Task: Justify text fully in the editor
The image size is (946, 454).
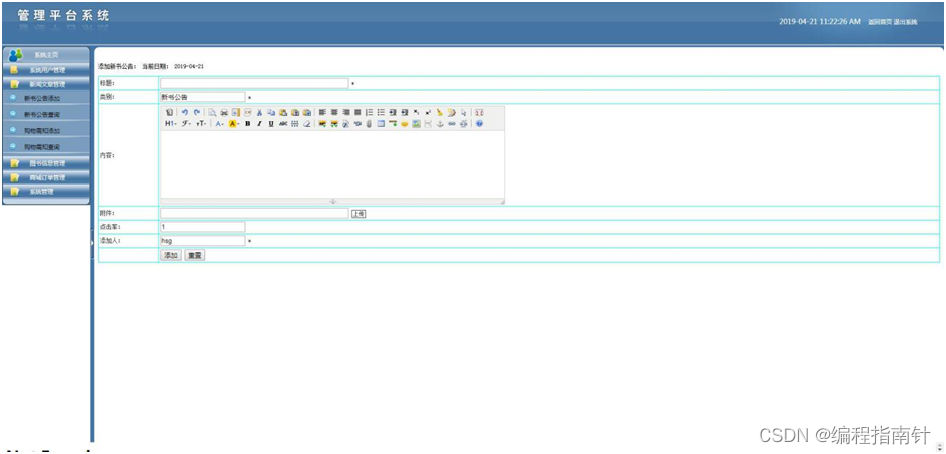Action: coord(357,112)
